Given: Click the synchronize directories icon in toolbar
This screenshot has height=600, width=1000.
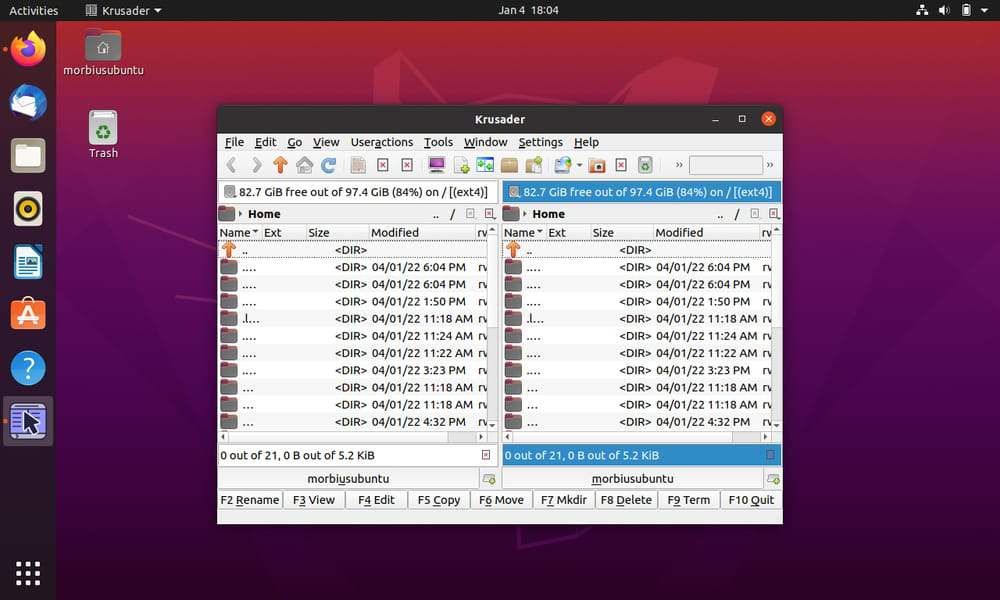Looking at the screenshot, I should click(485, 165).
